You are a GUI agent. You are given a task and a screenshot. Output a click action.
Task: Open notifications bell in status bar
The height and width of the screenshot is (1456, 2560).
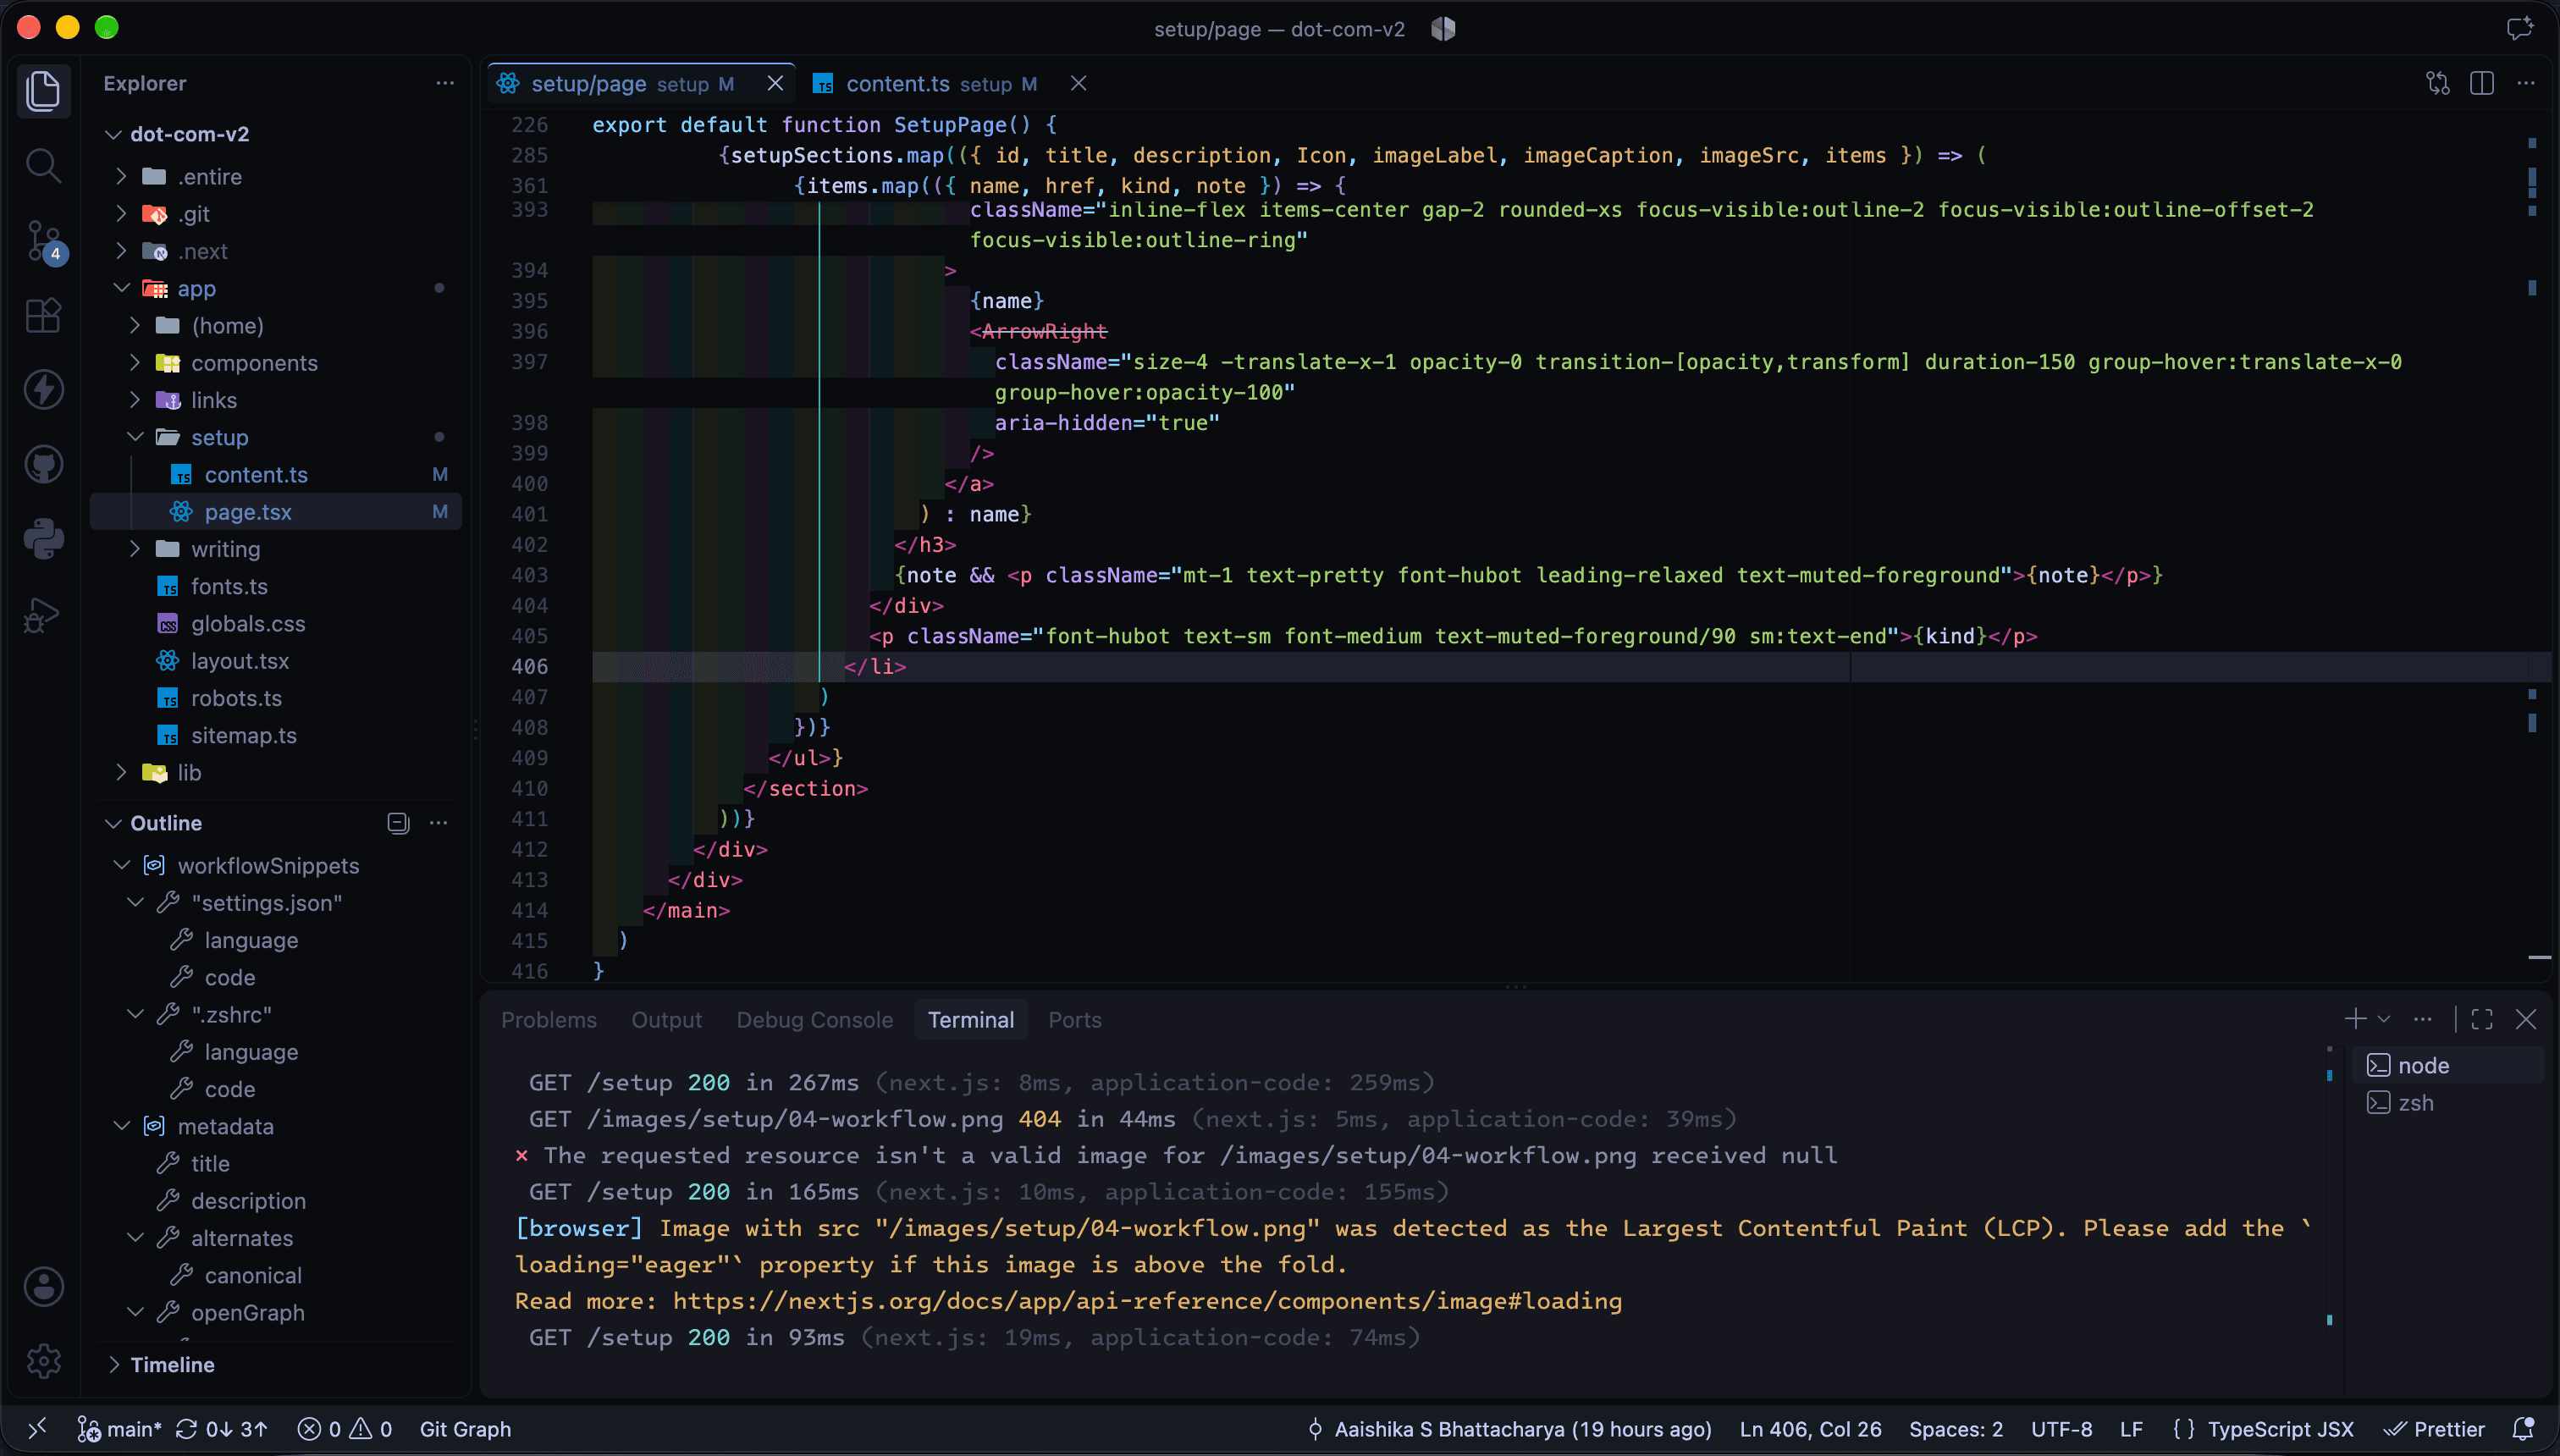click(x=2523, y=1429)
